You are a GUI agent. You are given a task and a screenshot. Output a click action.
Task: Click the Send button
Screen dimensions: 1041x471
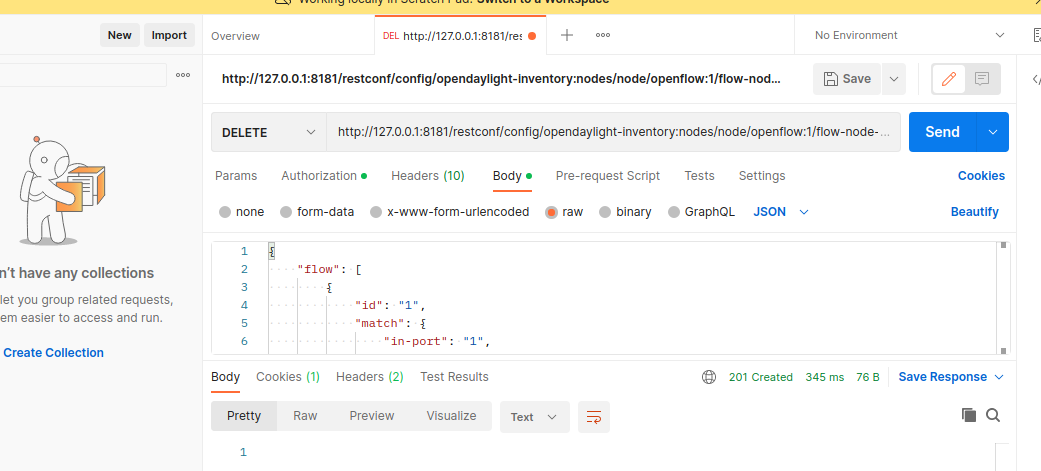pos(943,132)
